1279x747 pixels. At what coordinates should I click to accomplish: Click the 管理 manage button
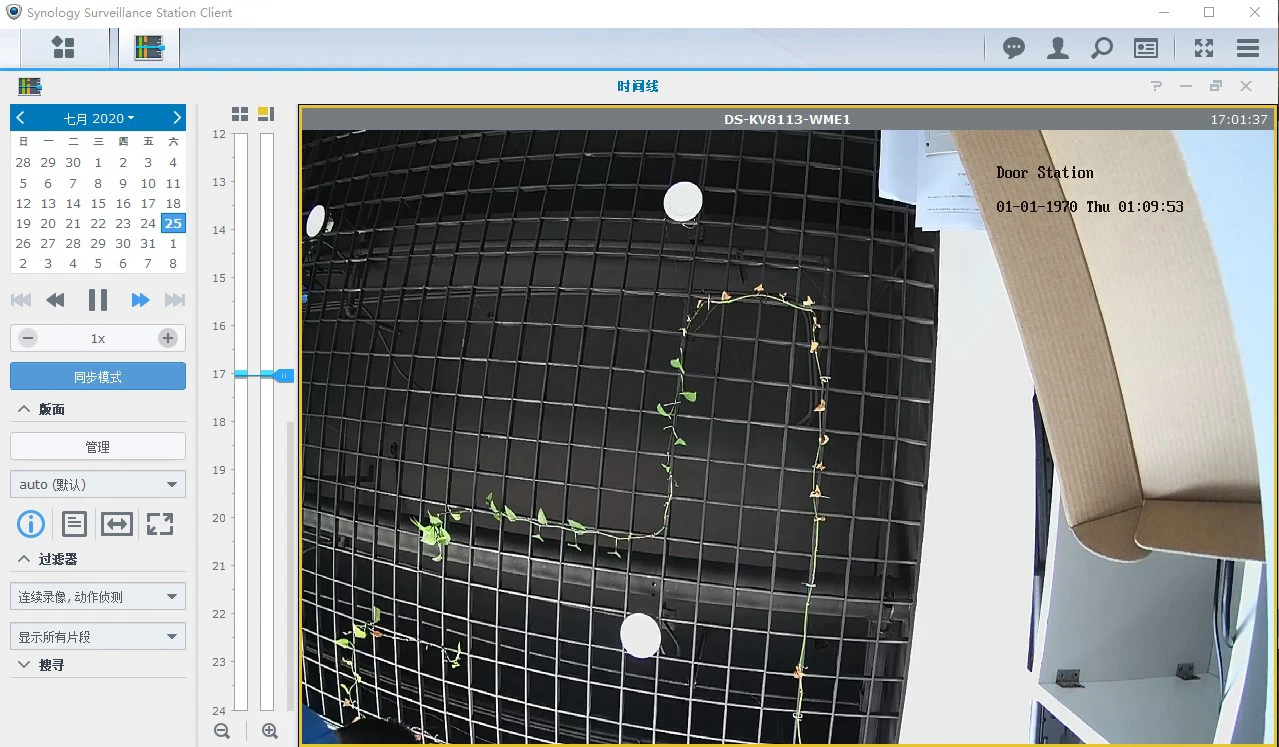98,447
